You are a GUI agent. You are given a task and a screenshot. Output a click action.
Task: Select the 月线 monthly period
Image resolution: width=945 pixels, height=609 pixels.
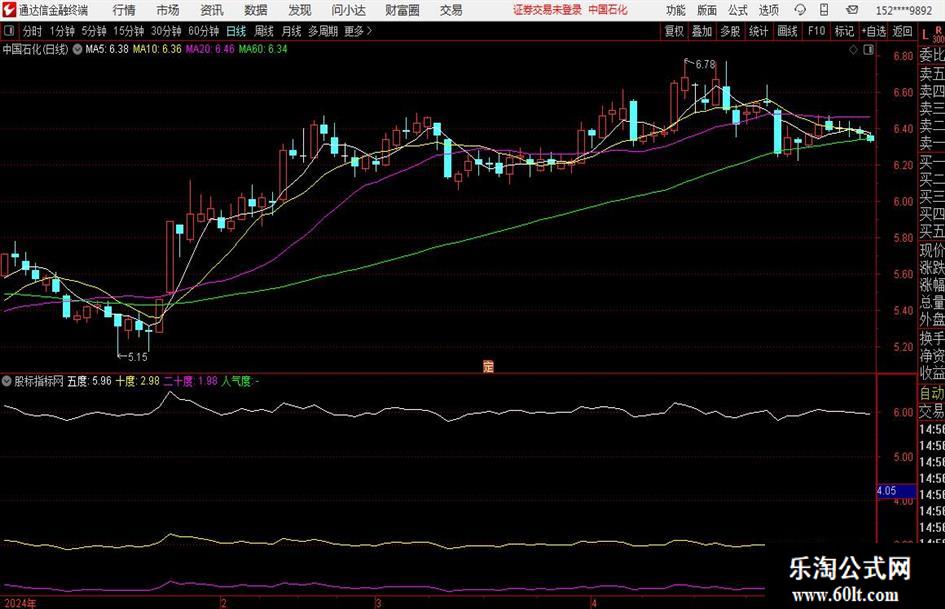click(x=292, y=31)
